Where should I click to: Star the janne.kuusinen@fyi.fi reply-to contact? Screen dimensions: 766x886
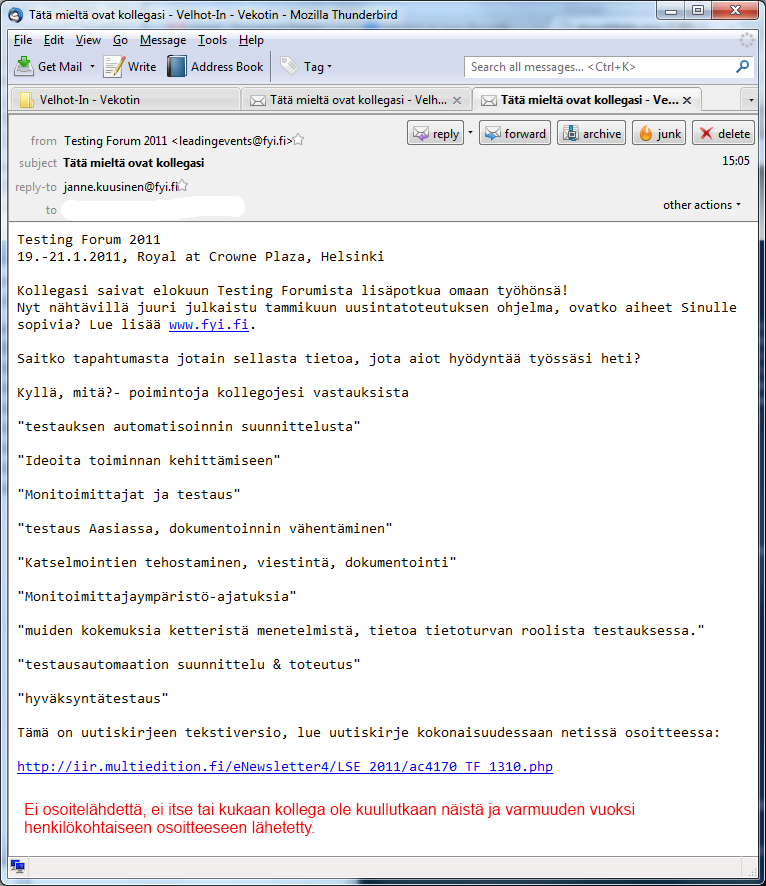point(183,186)
